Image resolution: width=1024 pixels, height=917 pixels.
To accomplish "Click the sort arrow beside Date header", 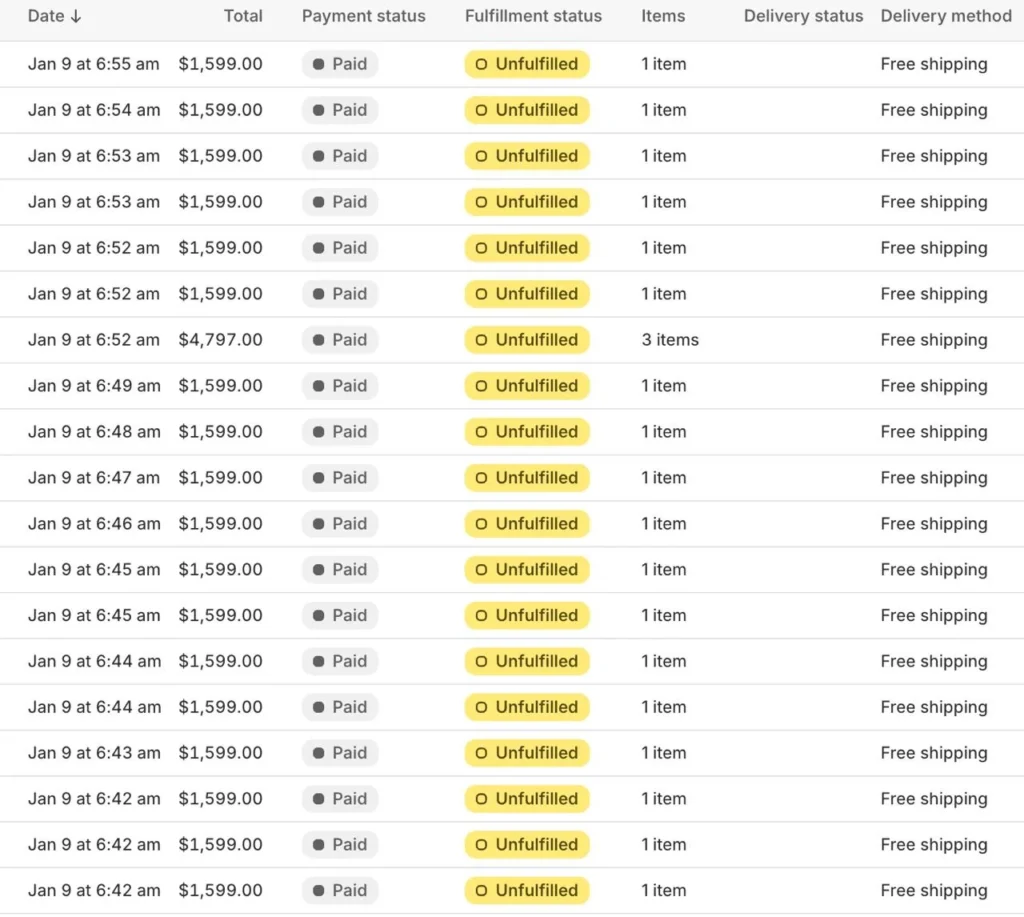I will (x=76, y=16).
